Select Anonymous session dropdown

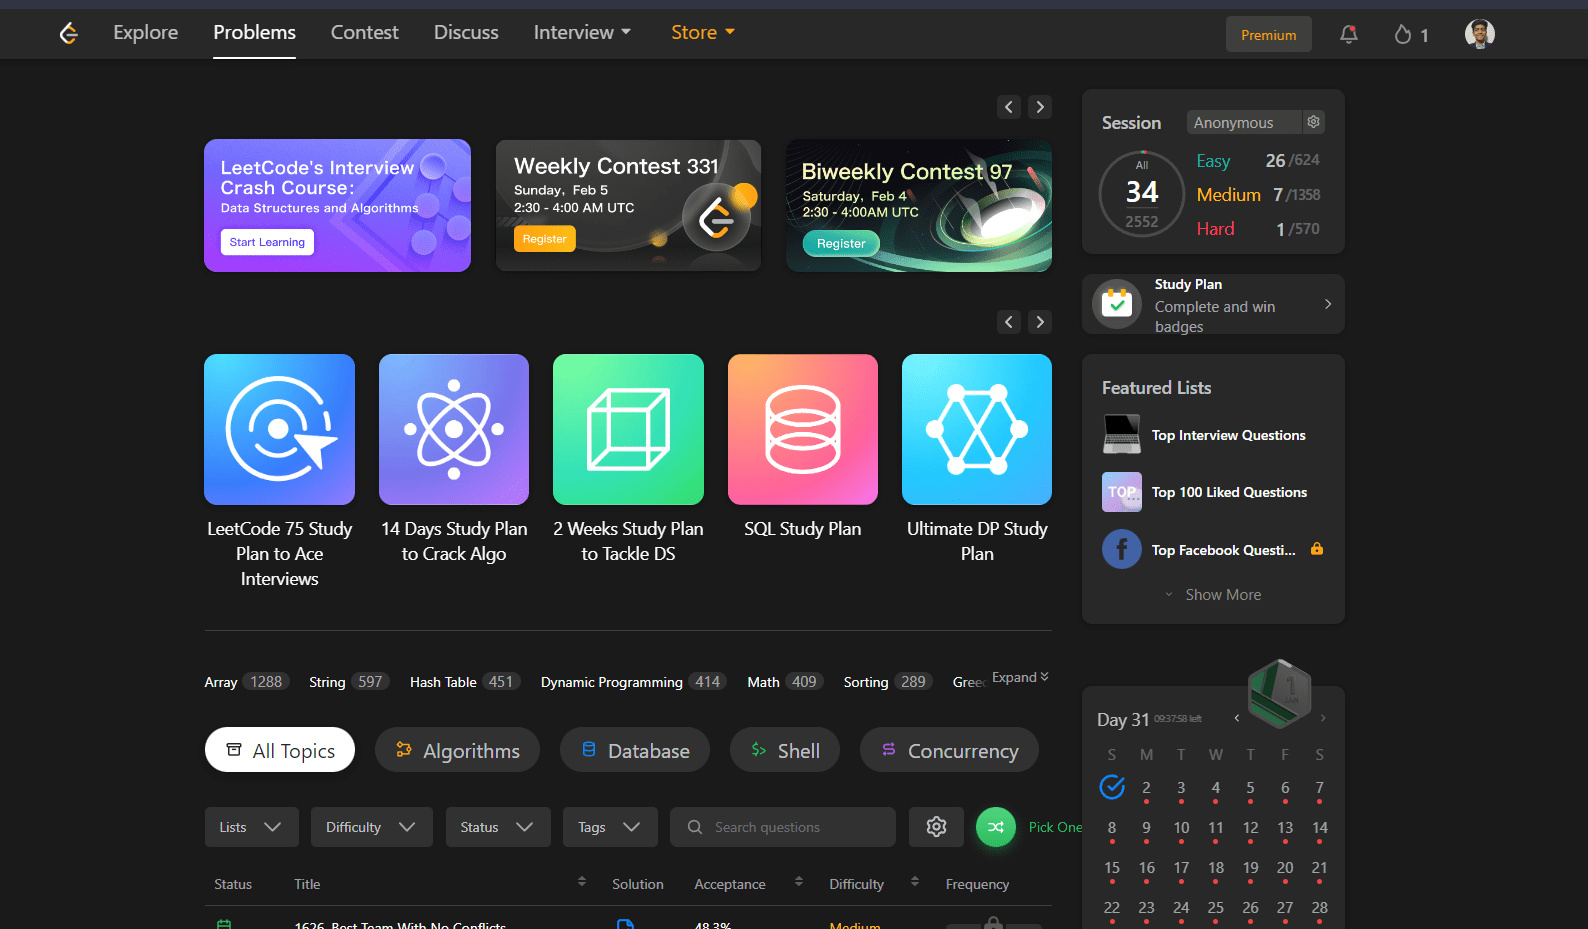pyautogui.click(x=1244, y=122)
